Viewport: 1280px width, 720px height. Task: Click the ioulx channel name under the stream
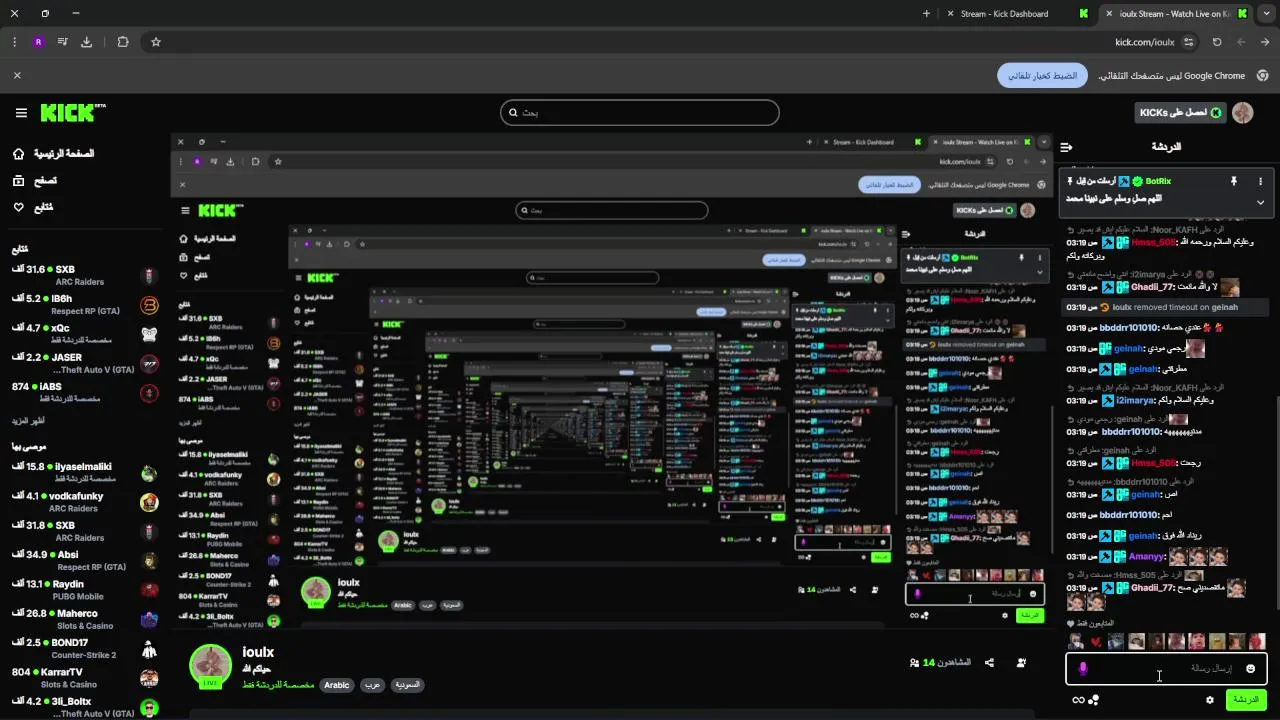tap(258, 652)
